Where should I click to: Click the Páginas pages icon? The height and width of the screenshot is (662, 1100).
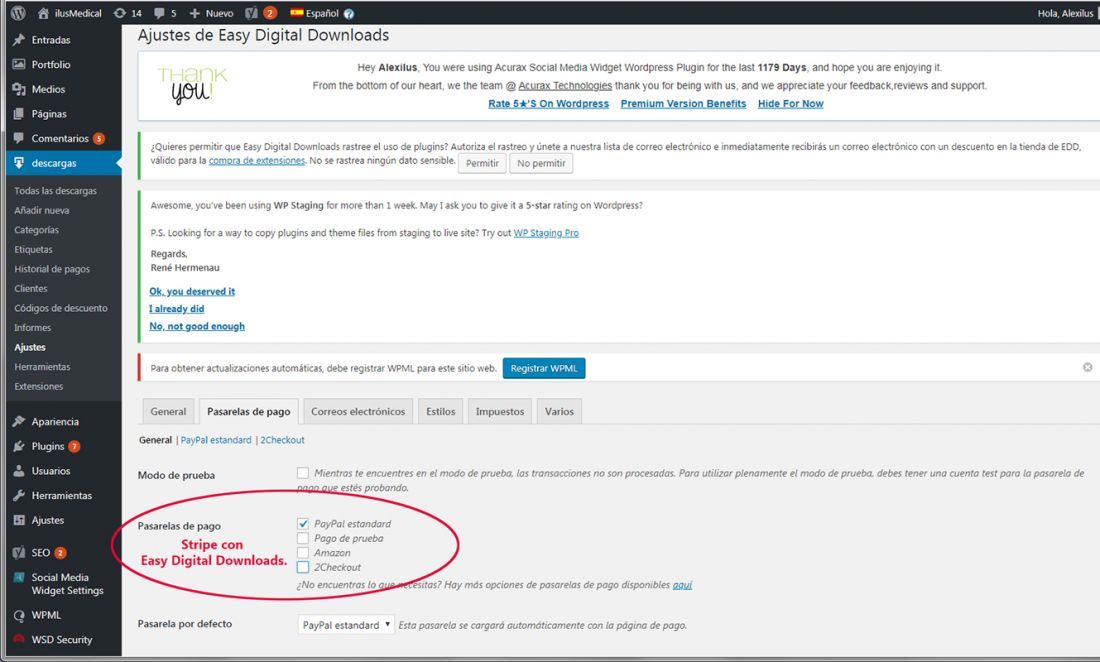click(19, 114)
